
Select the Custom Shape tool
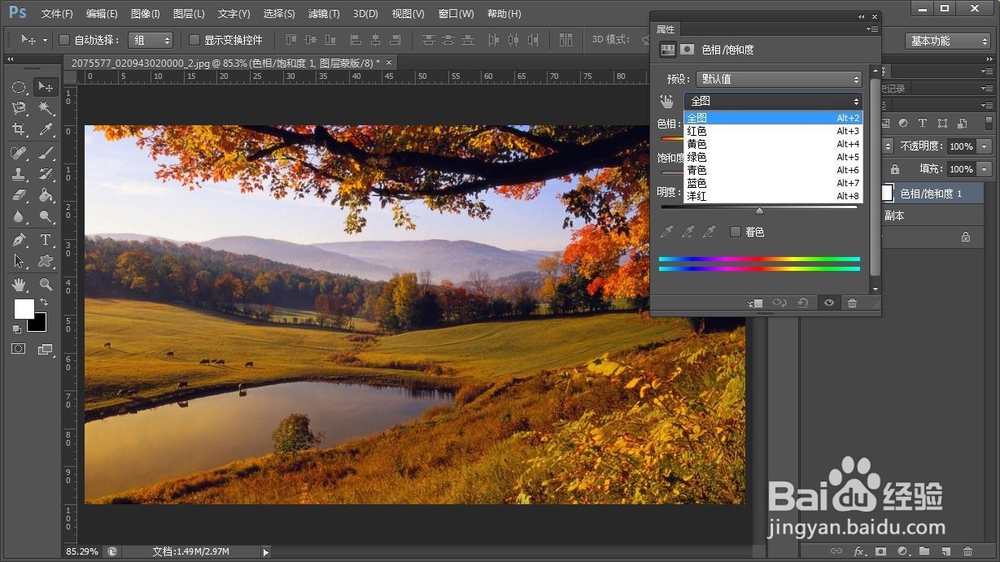click(x=45, y=261)
